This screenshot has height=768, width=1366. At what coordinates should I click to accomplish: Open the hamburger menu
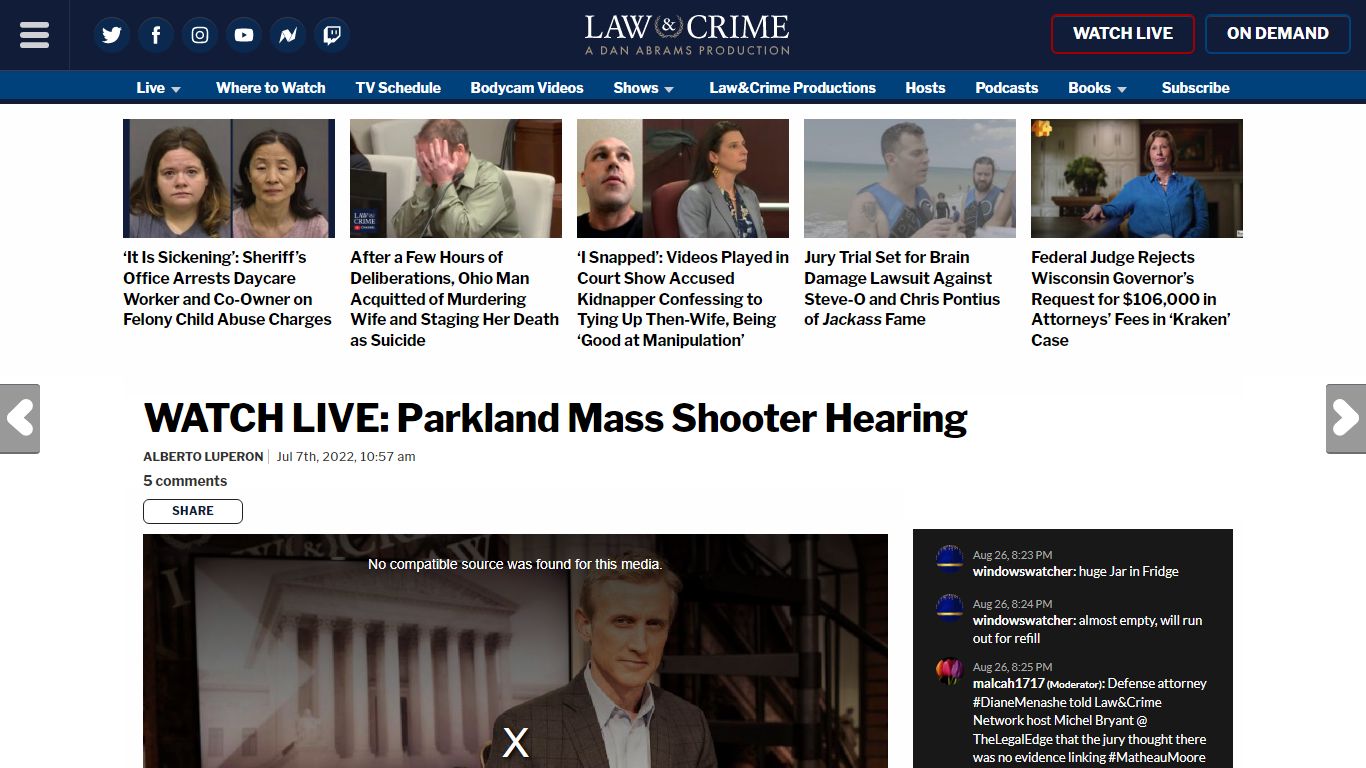(x=34, y=34)
